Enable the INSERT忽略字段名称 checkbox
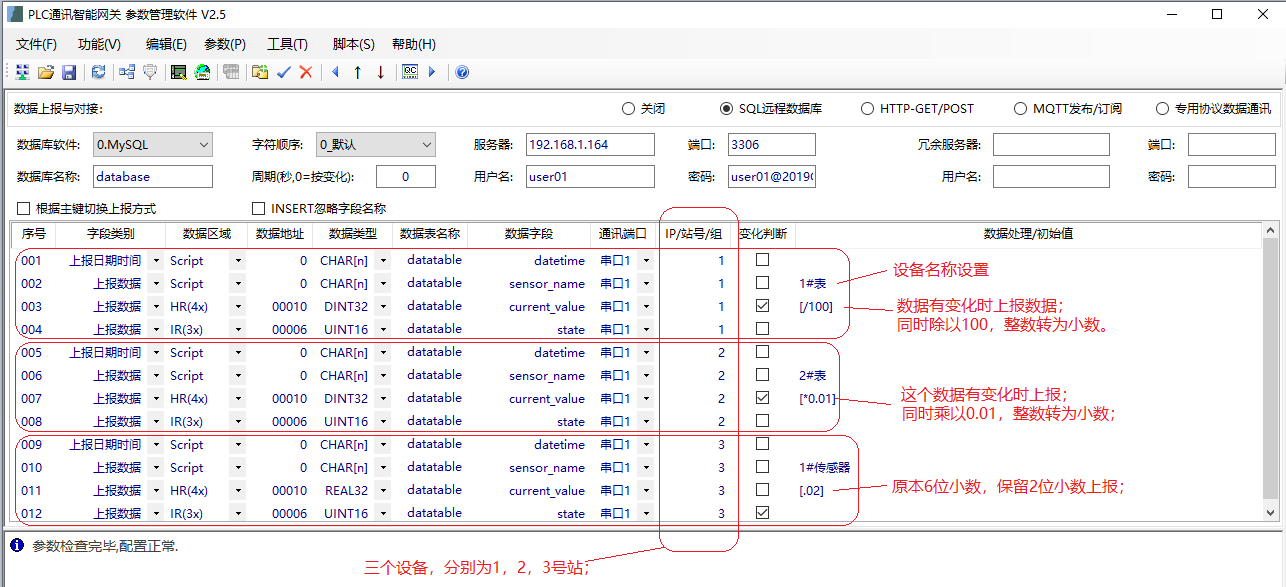 257,209
